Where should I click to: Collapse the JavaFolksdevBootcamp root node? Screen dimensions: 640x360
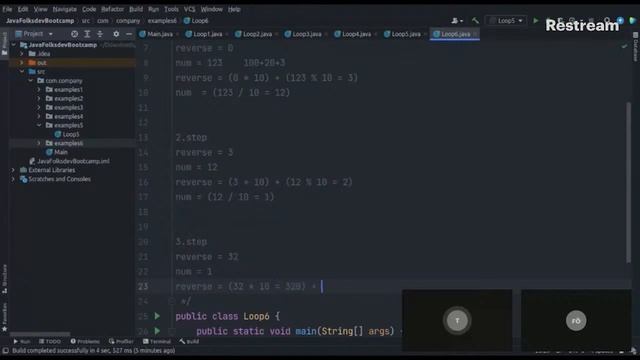coord(13,45)
